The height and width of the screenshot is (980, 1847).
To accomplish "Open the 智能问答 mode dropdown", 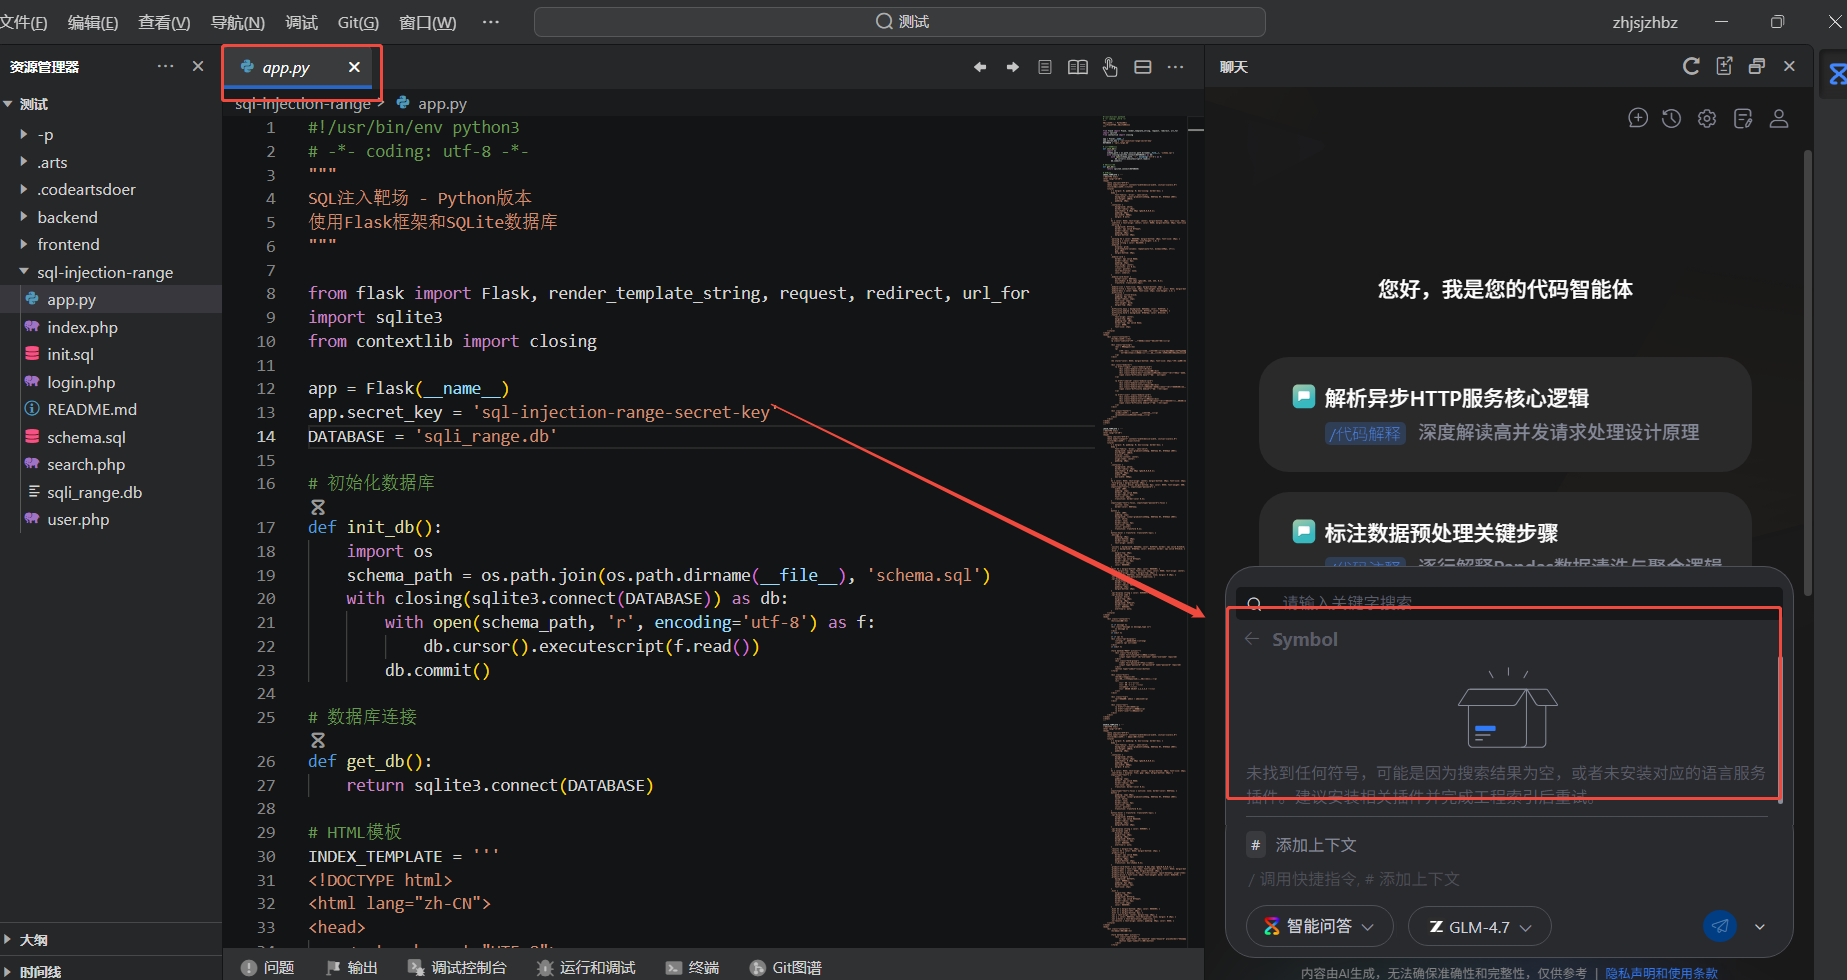I will pyautogui.click(x=1319, y=926).
